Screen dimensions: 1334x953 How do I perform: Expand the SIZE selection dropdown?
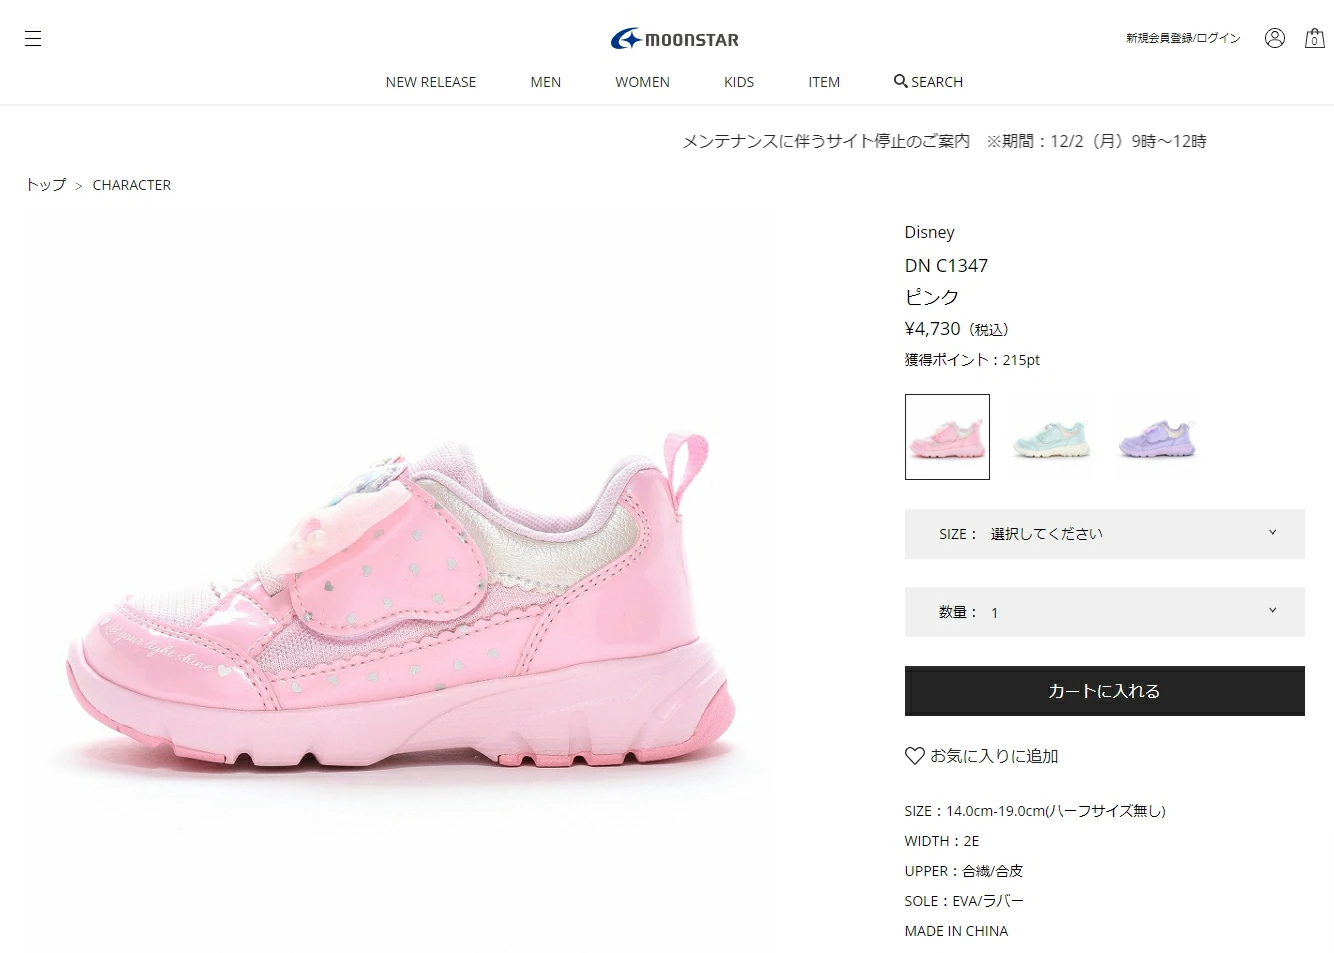pos(1104,534)
